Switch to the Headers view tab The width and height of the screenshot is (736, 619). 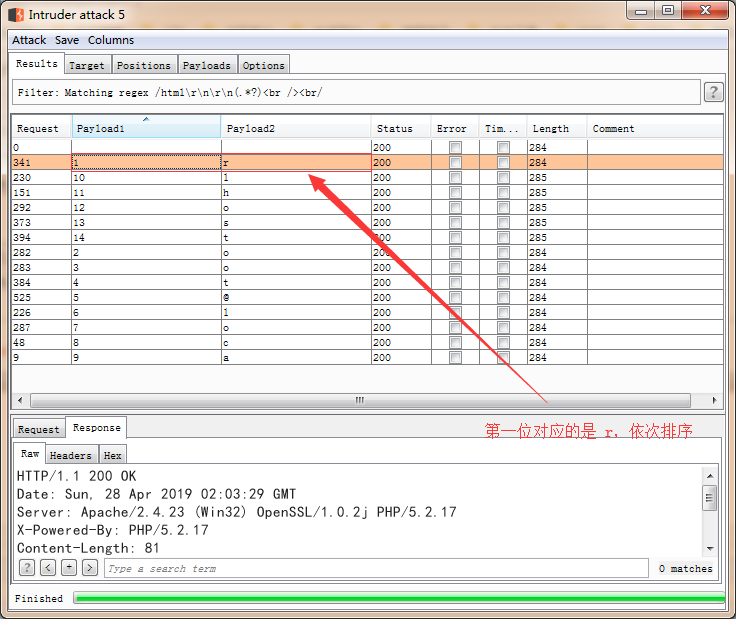(x=71, y=455)
